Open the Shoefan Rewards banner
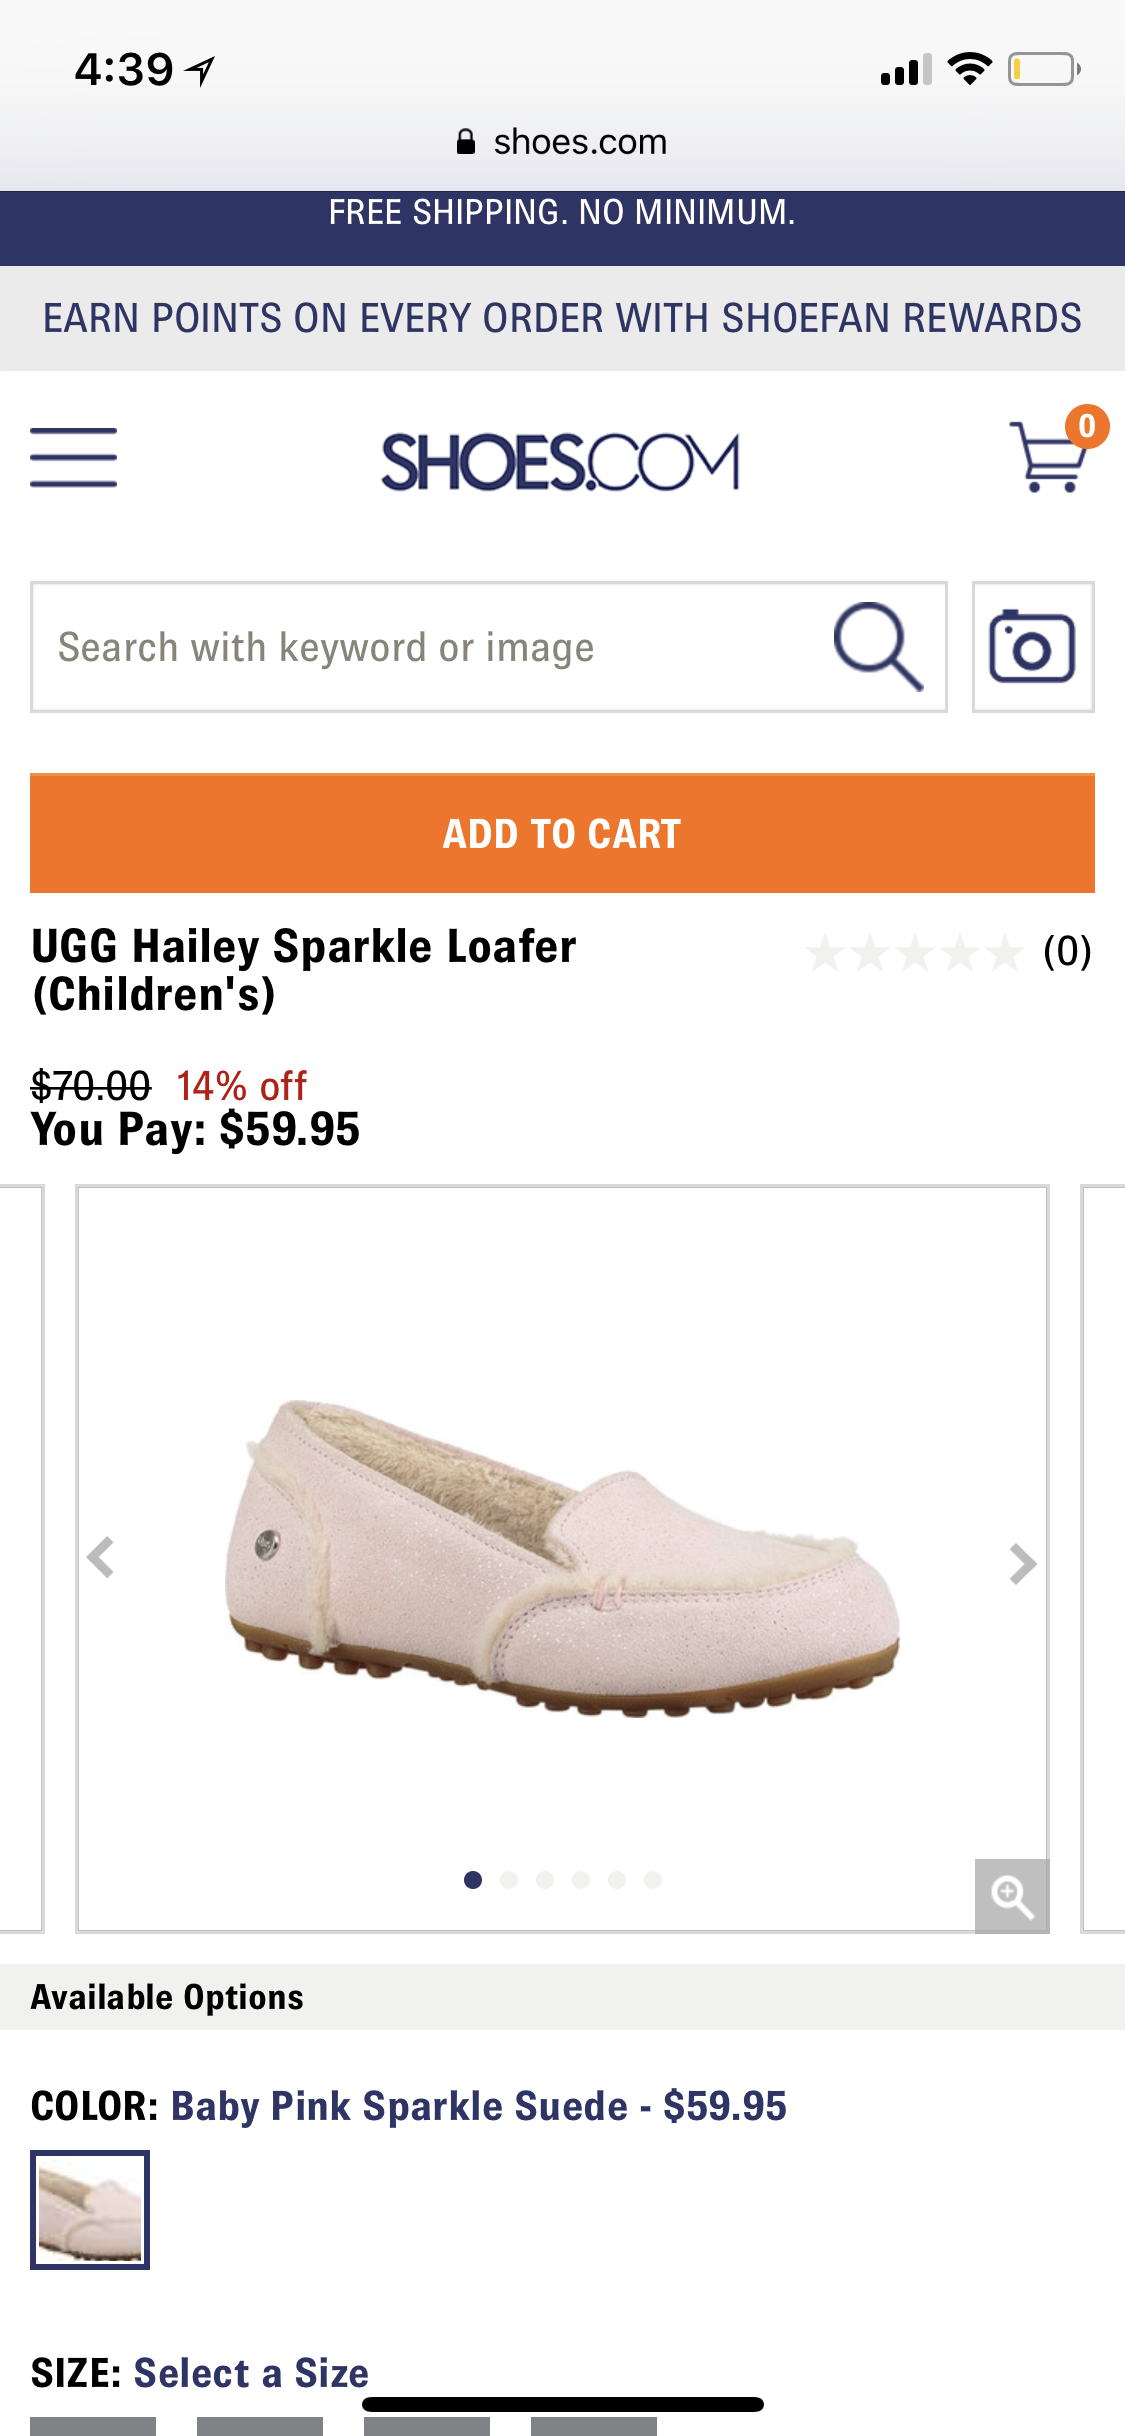The height and width of the screenshot is (2436, 1125). [x=562, y=318]
